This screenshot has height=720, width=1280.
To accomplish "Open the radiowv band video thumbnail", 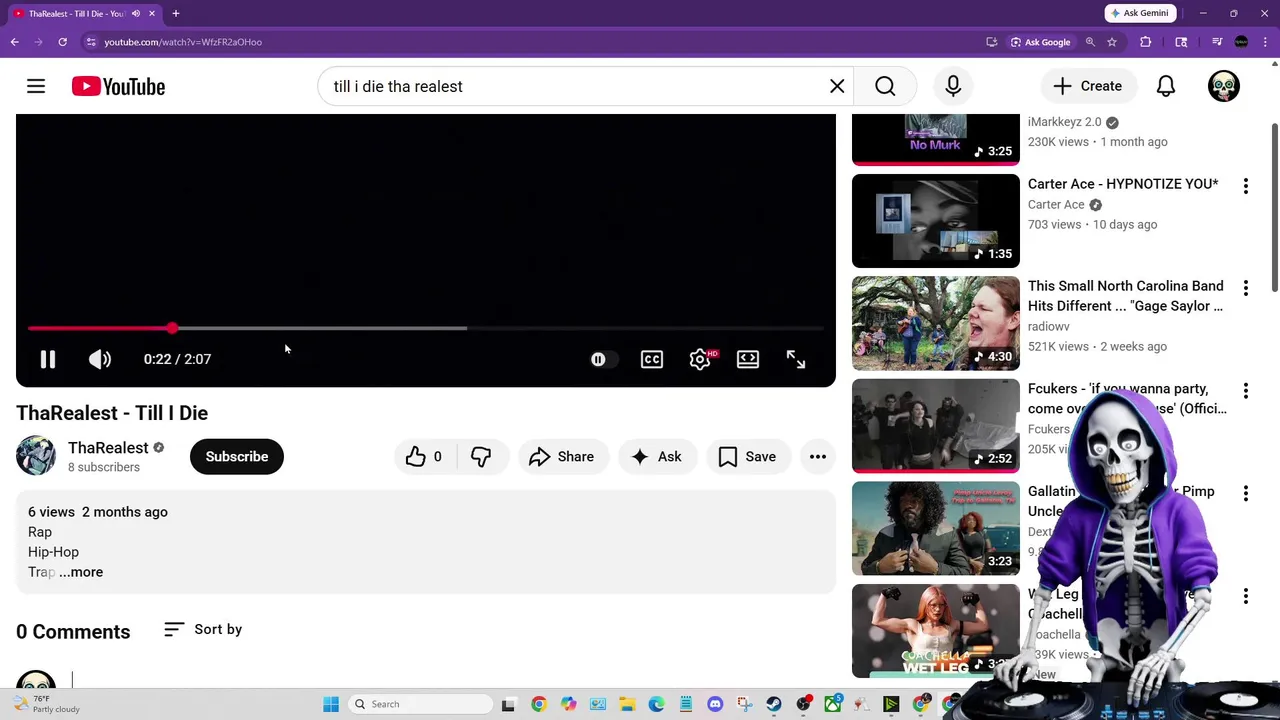I will pos(936,323).
